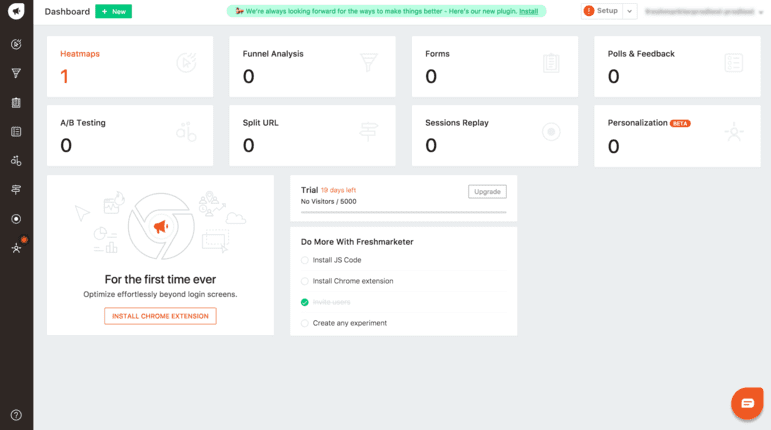Open Funnel Analysis sidebar icon
771x430 pixels.
(x=16, y=73)
